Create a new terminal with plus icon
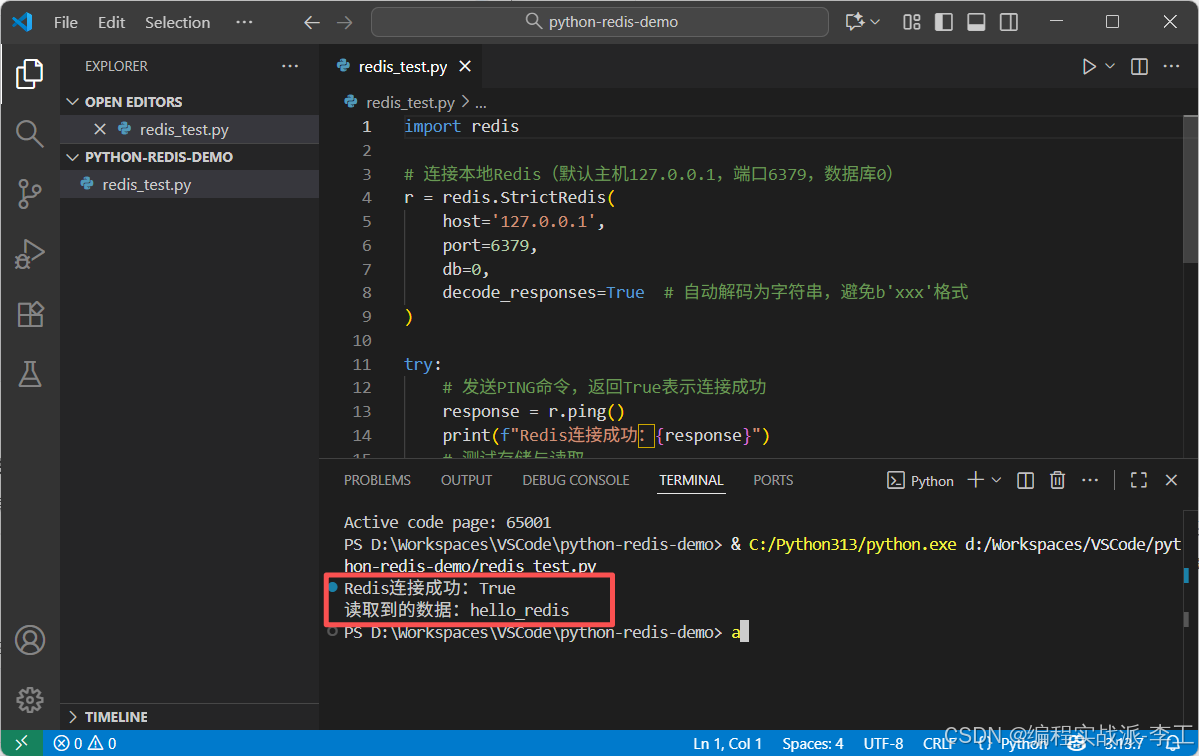1199x756 pixels. tap(975, 480)
